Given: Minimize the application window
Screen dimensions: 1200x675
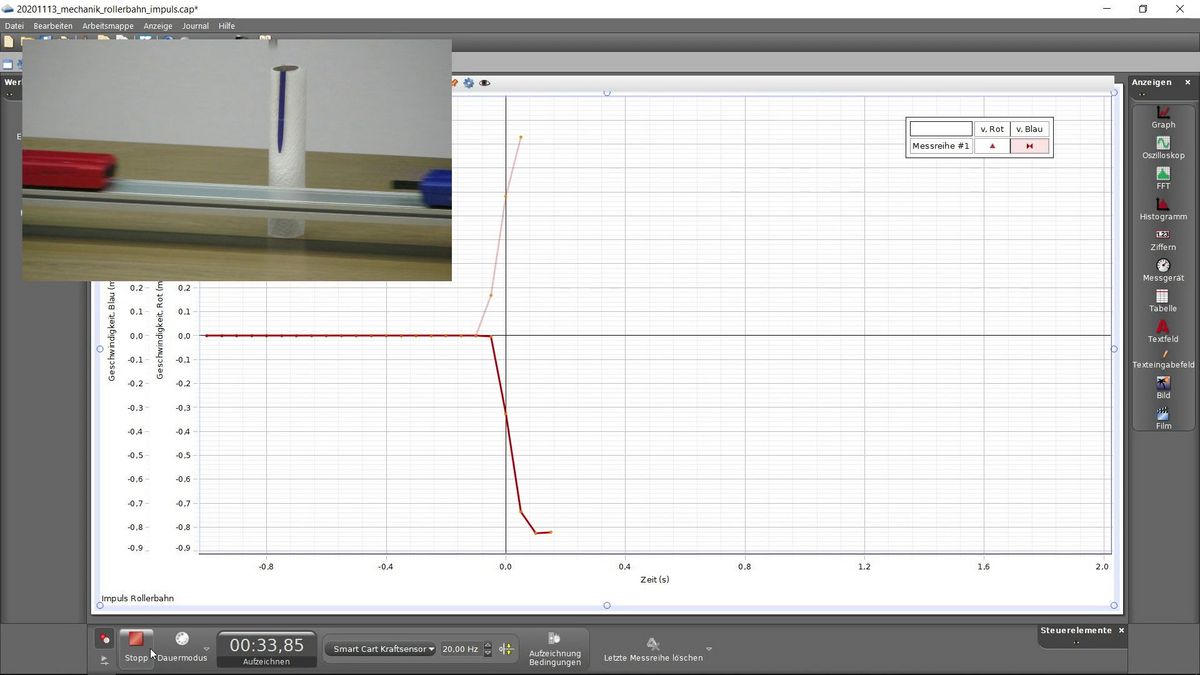Looking at the screenshot, I should pos(1106,9).
